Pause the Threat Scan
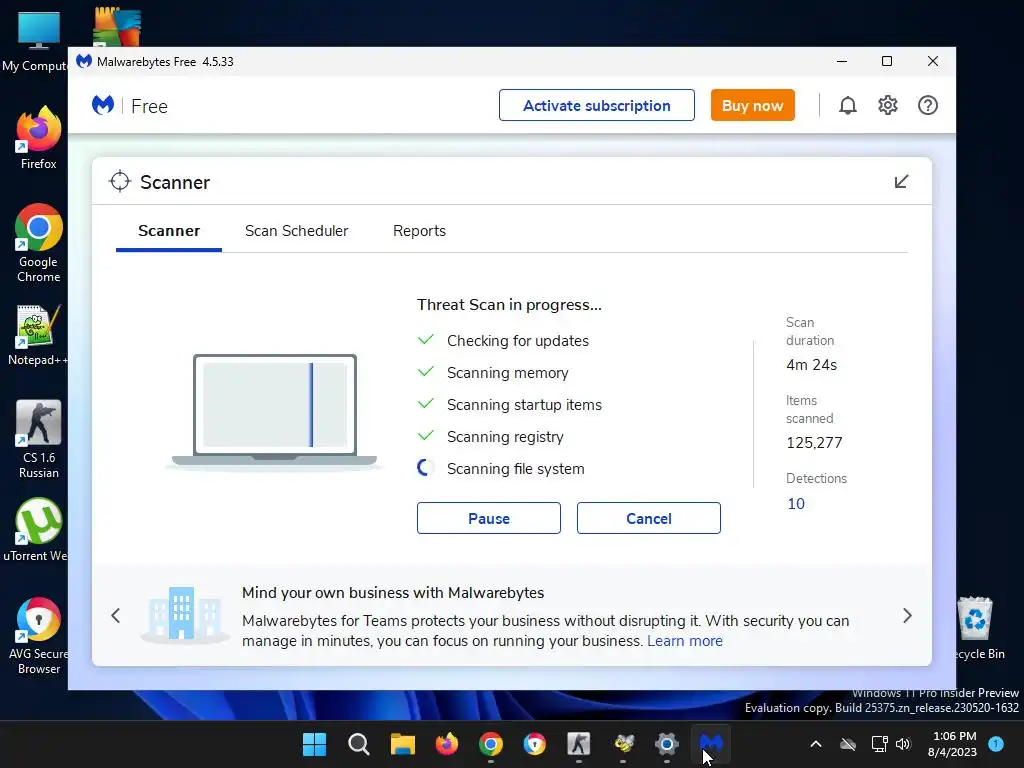Screen dimensions: 1024x768 (x=488, y=518)
